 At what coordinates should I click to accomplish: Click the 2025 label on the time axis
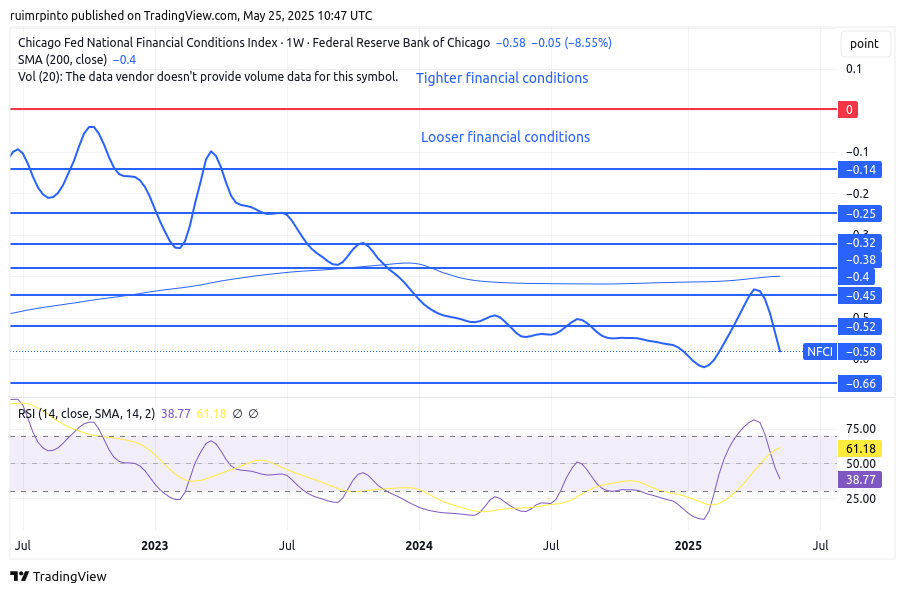click(x=688, y=546)
